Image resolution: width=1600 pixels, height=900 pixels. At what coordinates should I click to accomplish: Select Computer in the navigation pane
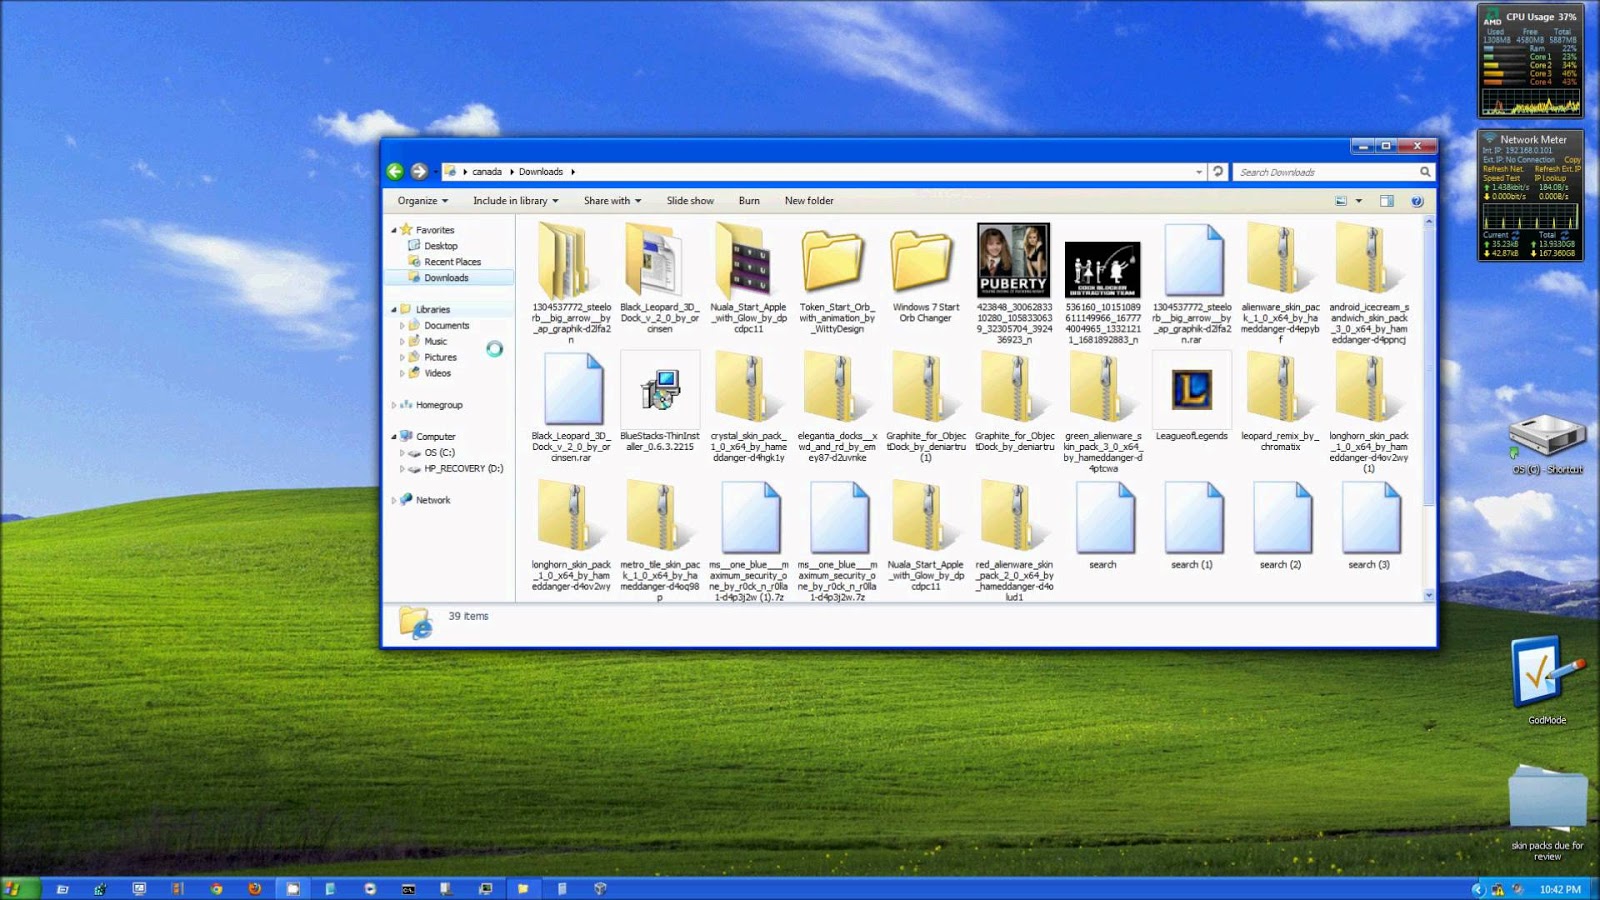point(435,437)
